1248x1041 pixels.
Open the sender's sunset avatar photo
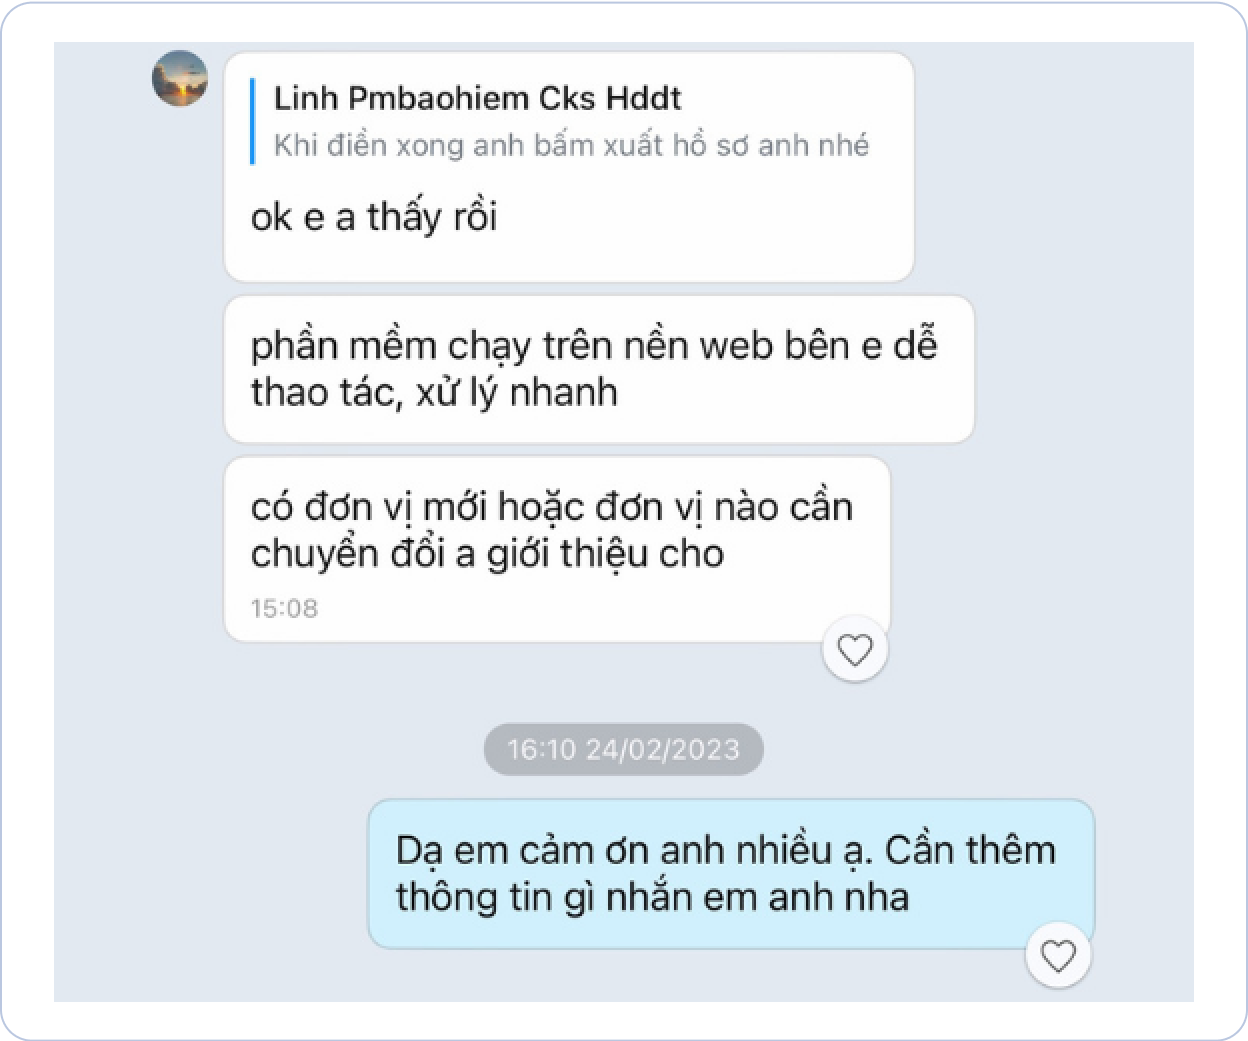[x=180, y=78]
